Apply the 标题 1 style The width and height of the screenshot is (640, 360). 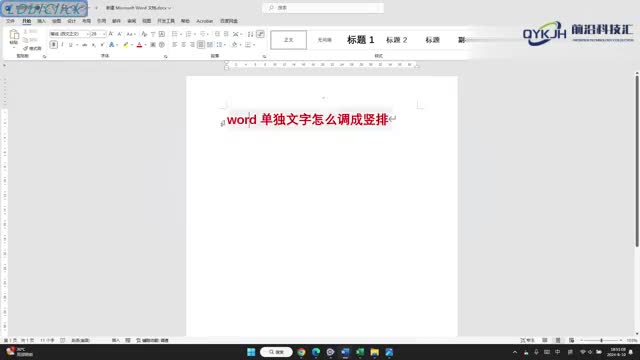click(360, 40)
